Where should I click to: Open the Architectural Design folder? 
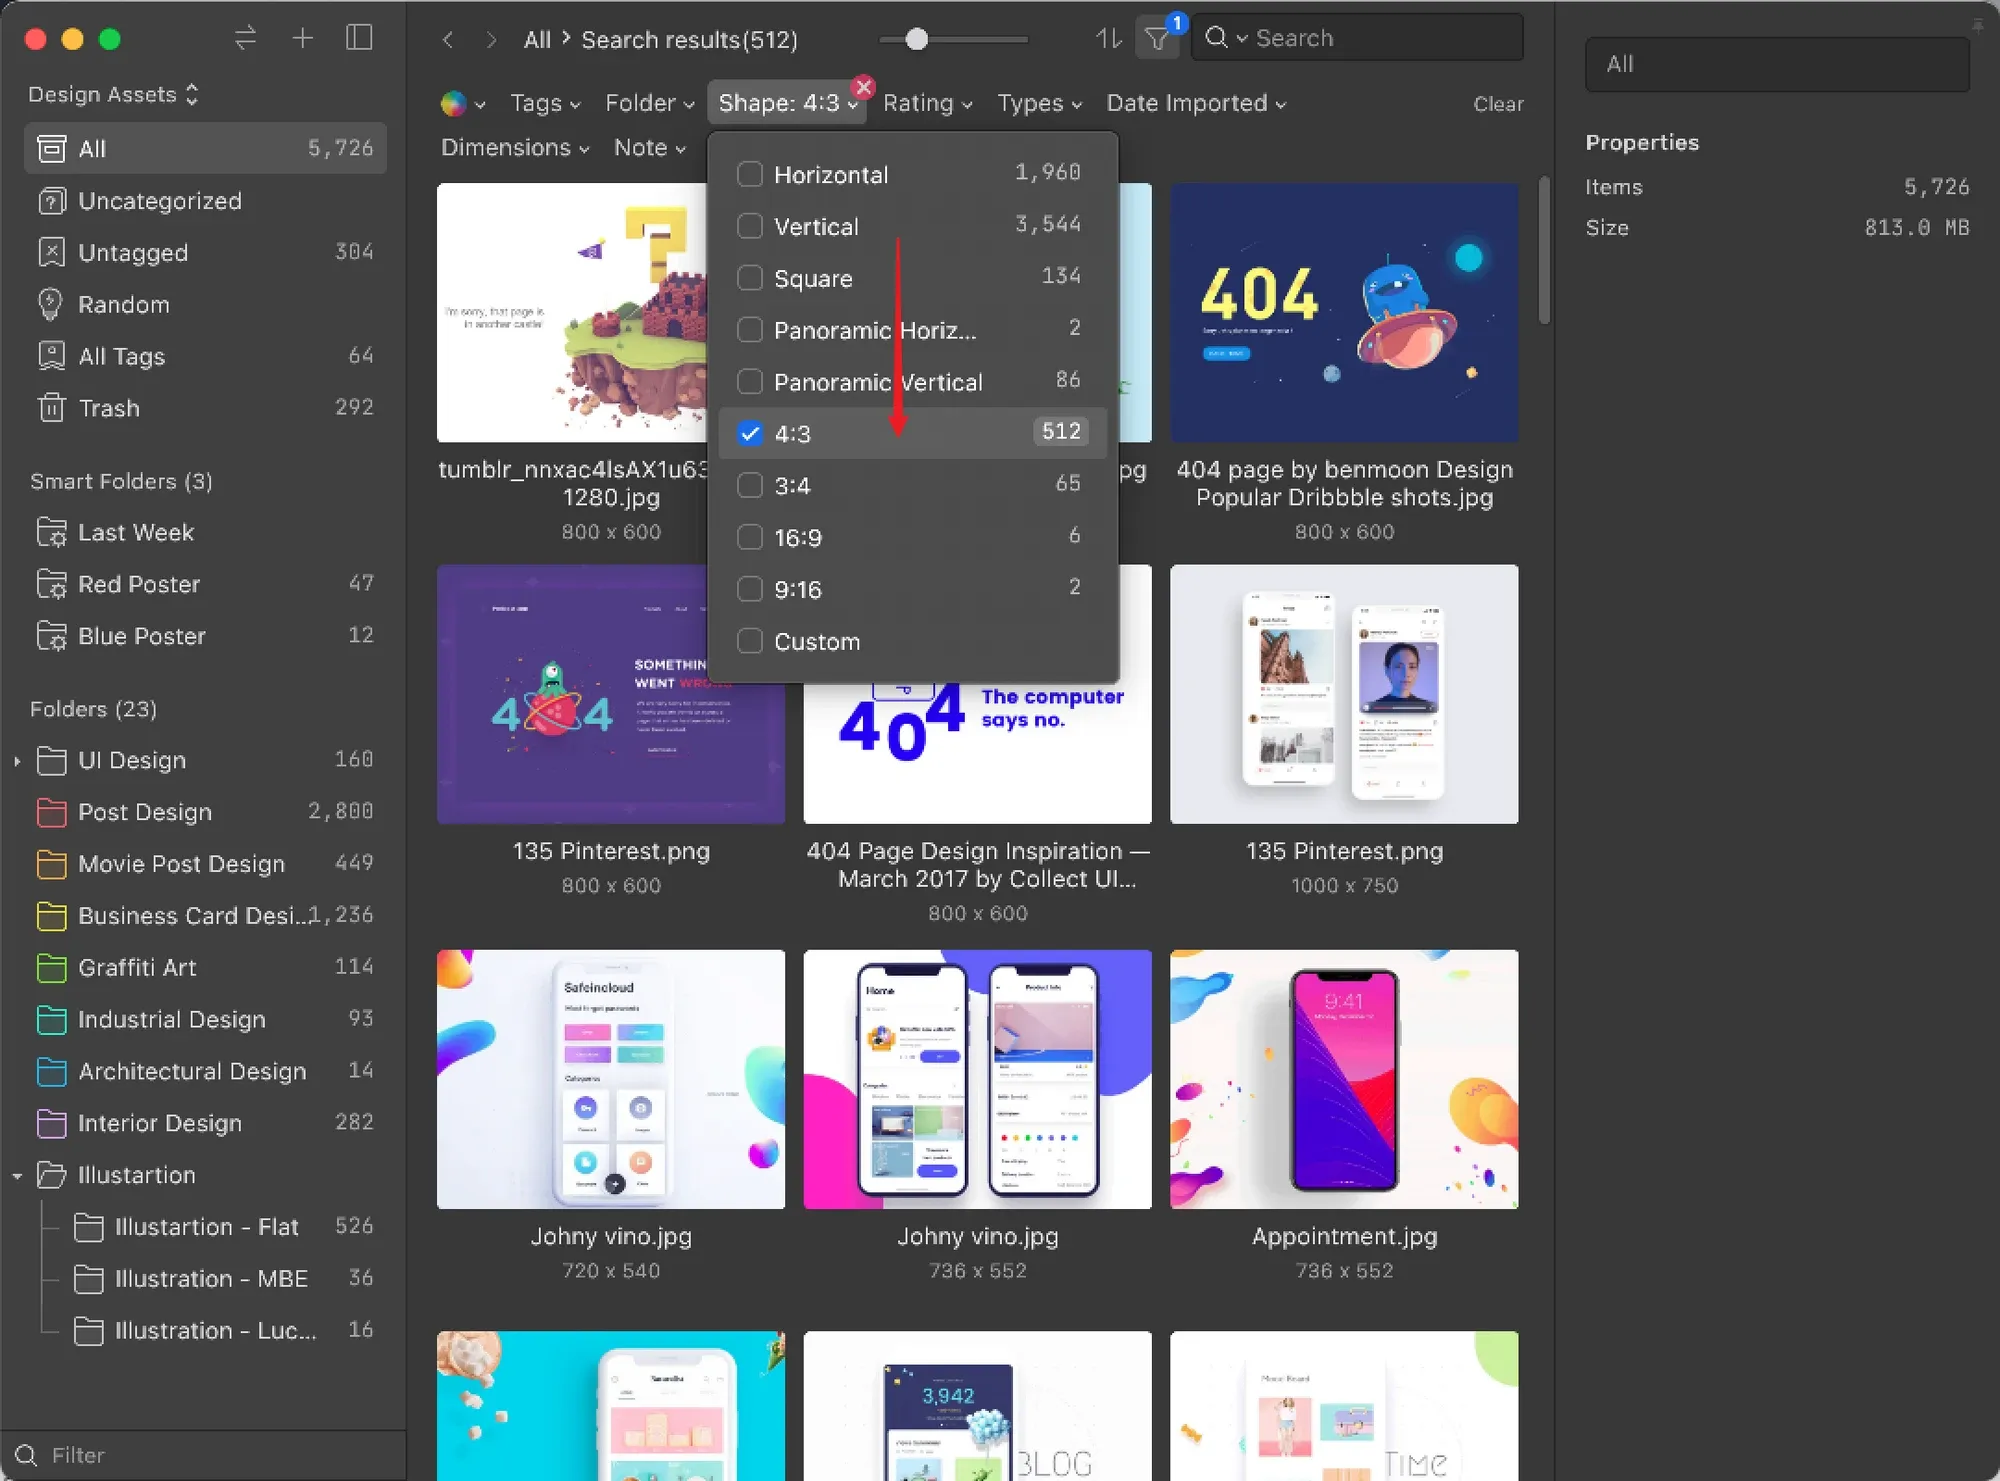(205, 1072)
